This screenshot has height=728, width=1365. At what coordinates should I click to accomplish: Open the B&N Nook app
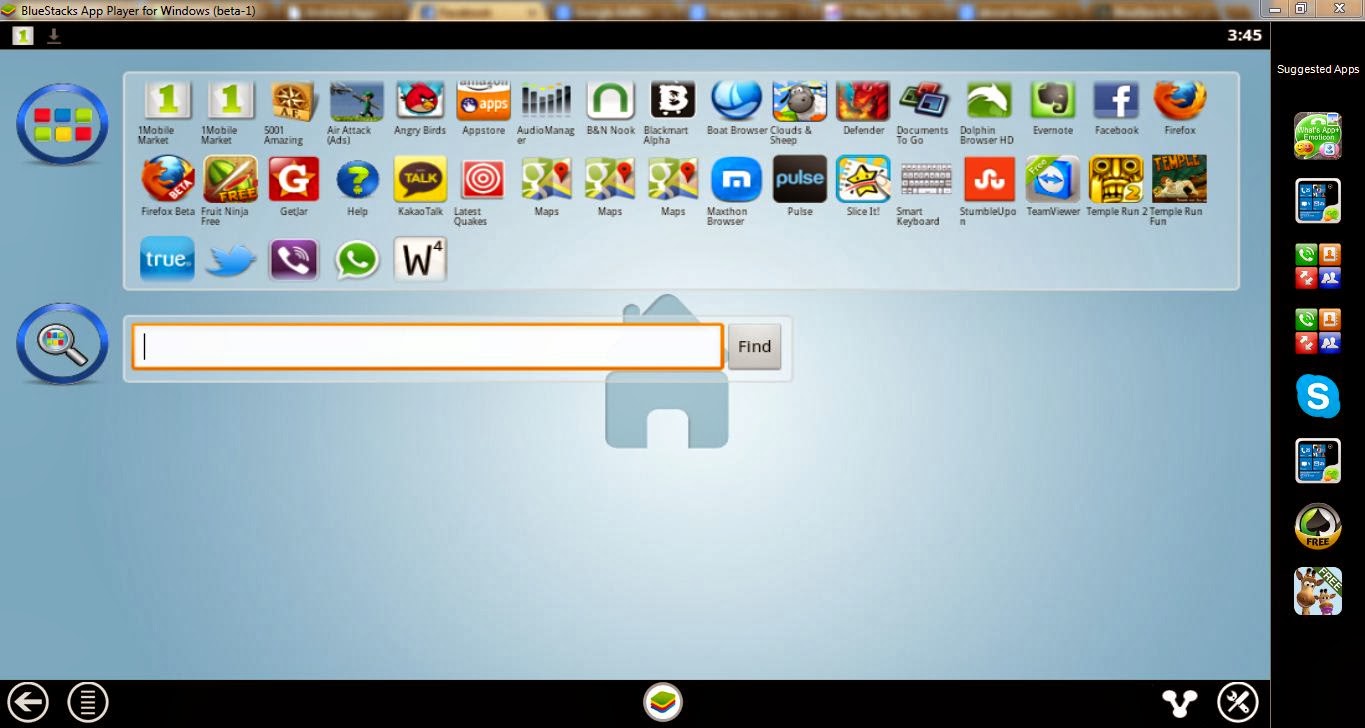[x=610, y=102]
